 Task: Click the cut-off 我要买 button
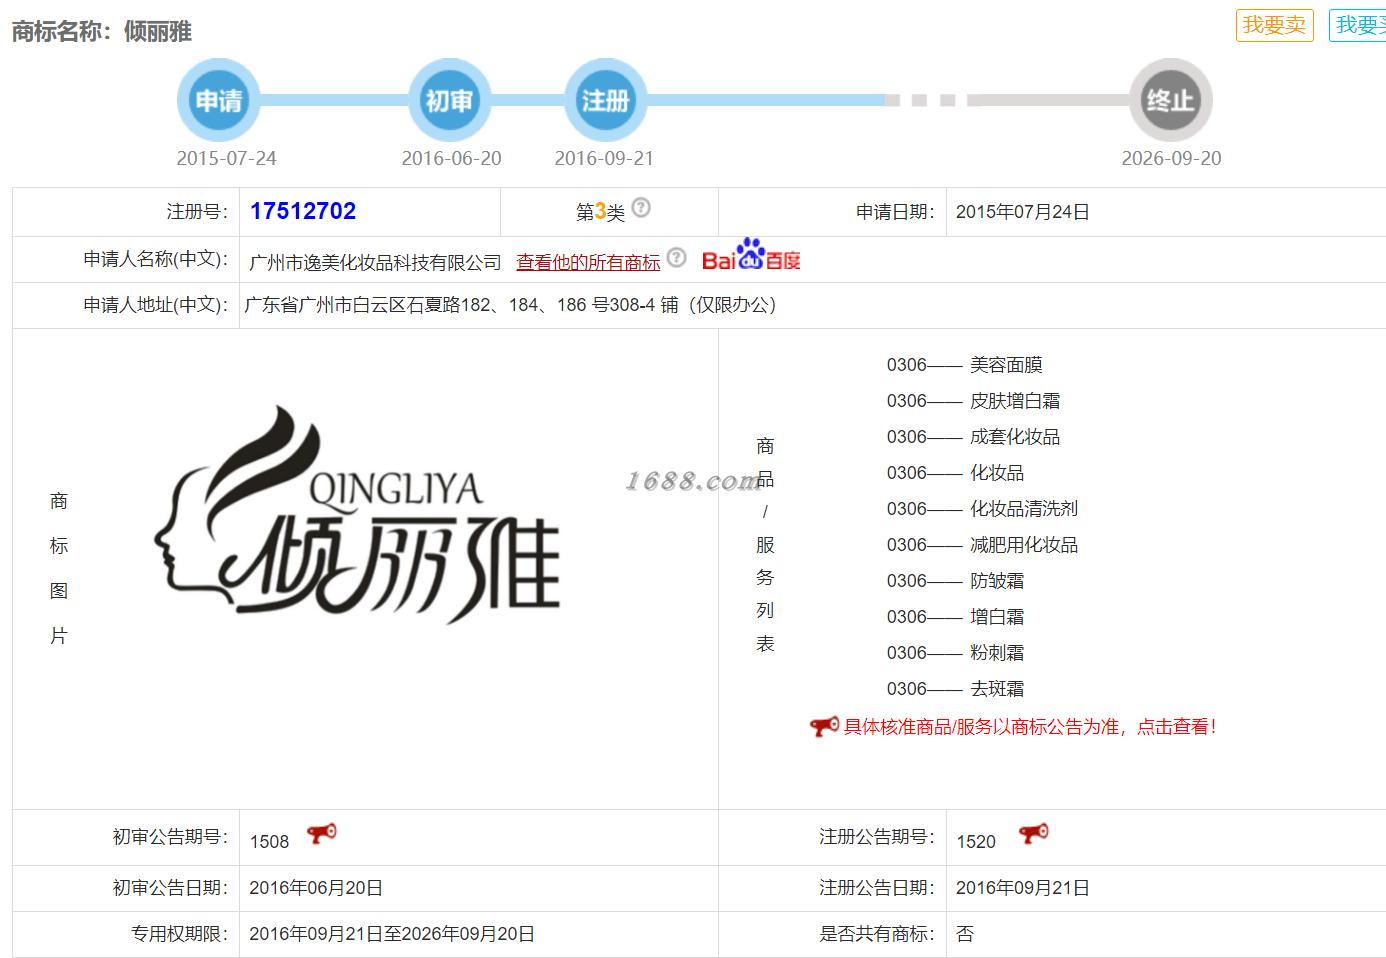tap(1358, 25)
